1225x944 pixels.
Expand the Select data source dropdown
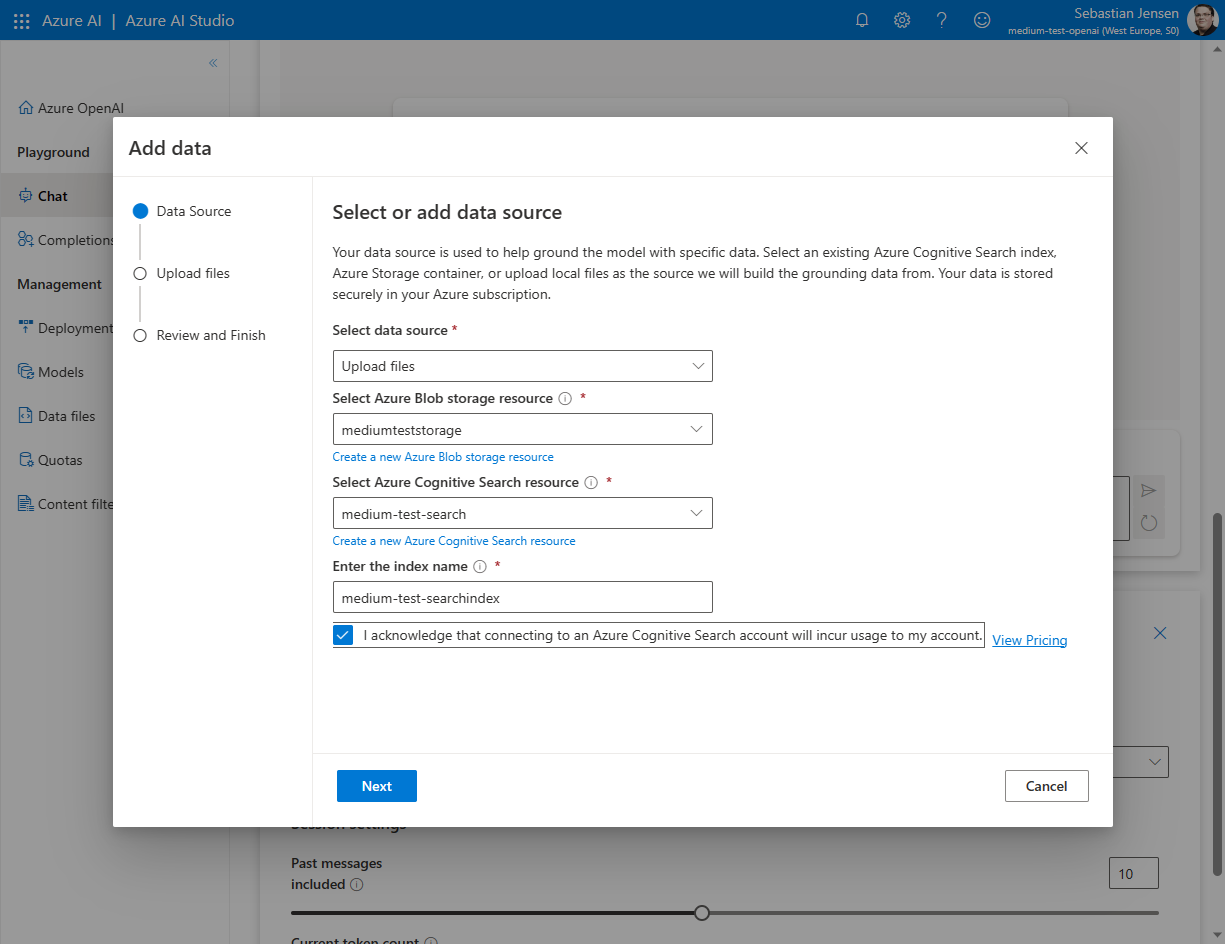click(x=522, y=366)
